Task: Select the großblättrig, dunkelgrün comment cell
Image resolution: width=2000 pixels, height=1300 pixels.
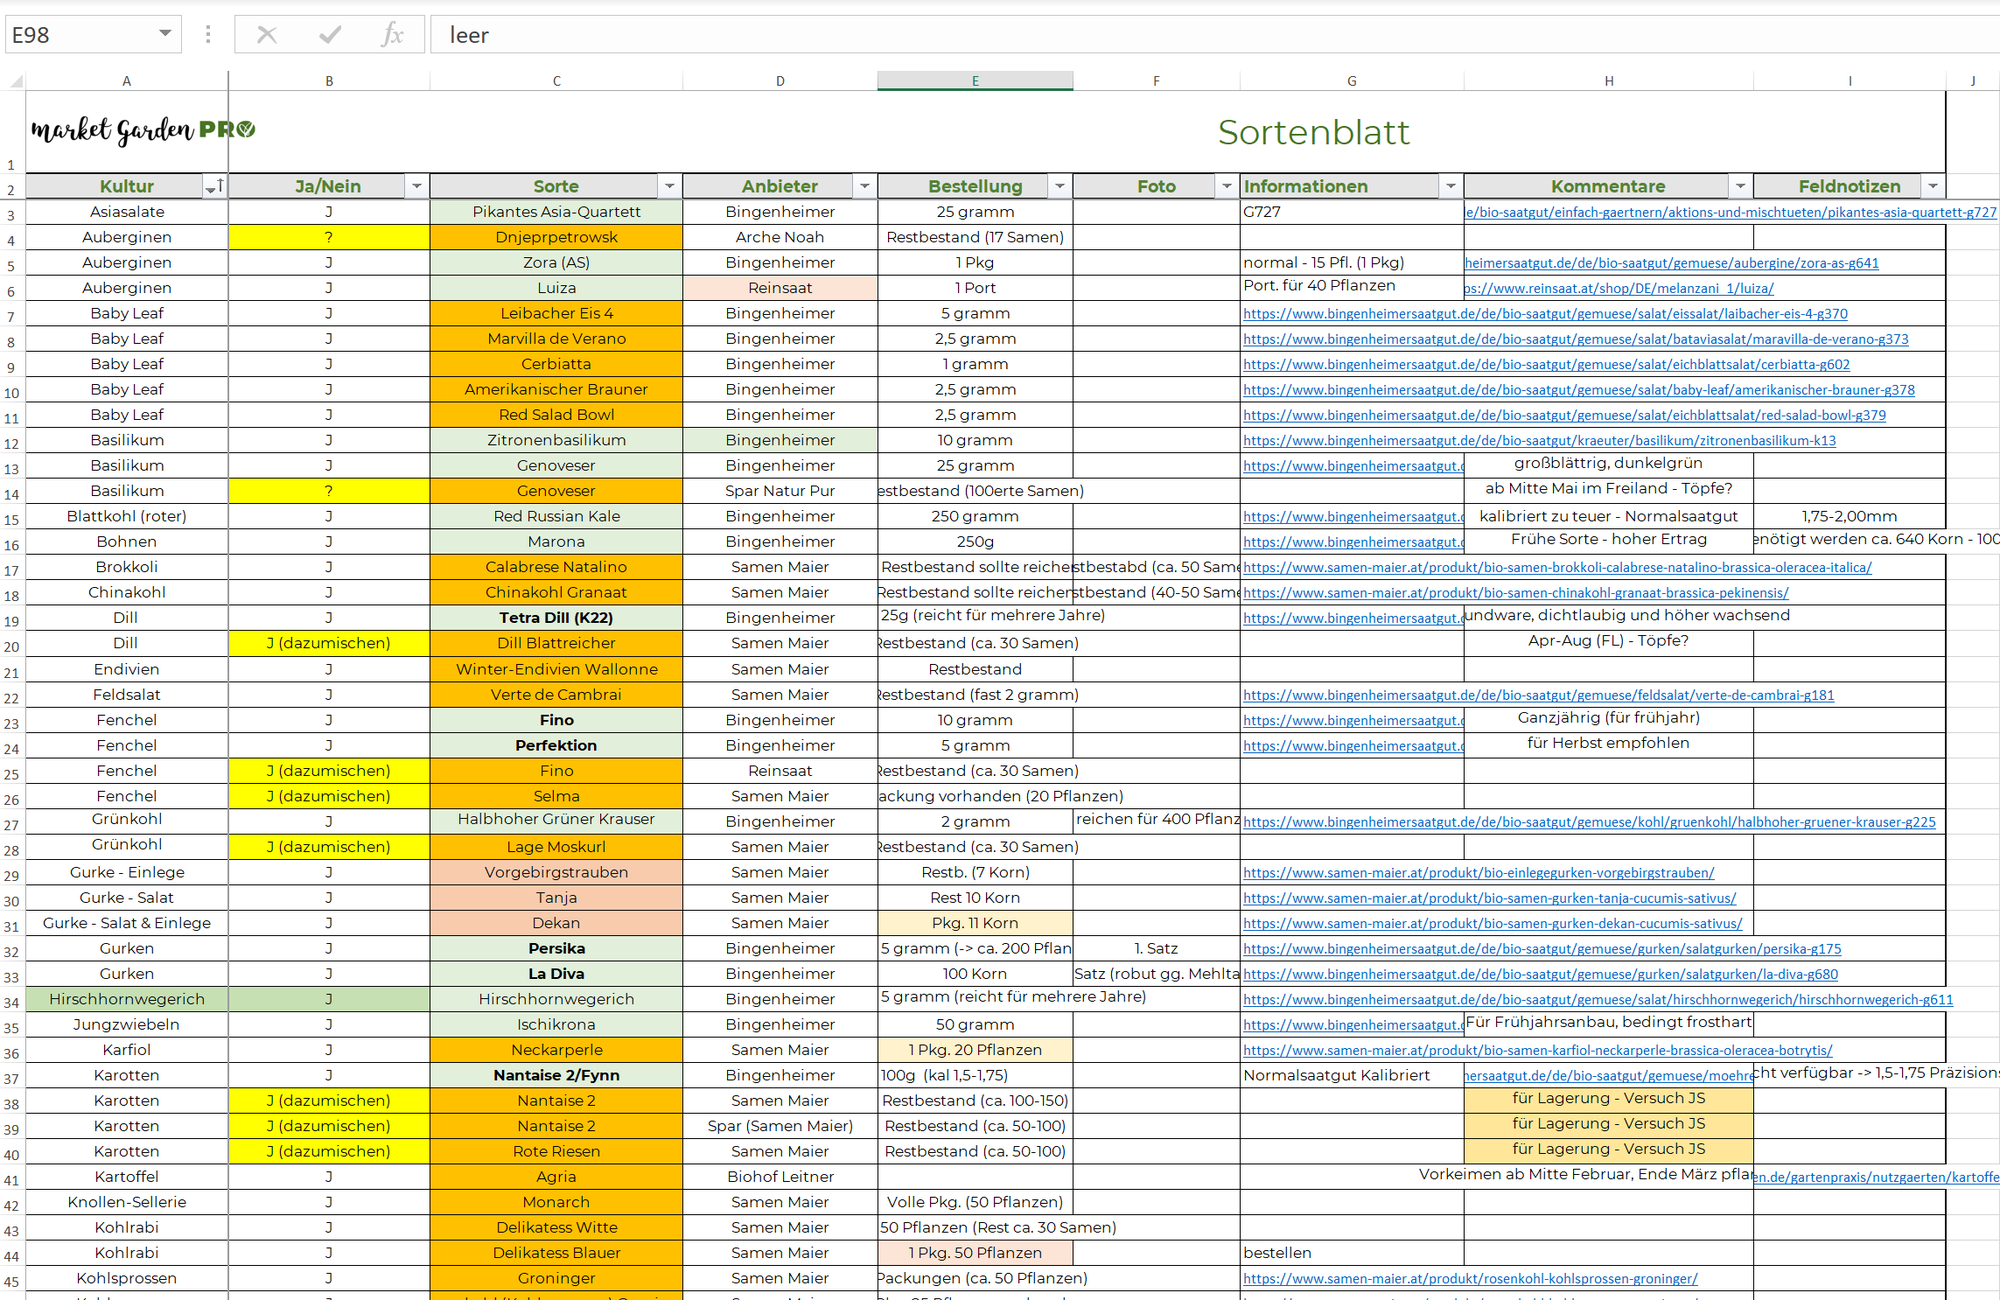Action: (1608, 464)
